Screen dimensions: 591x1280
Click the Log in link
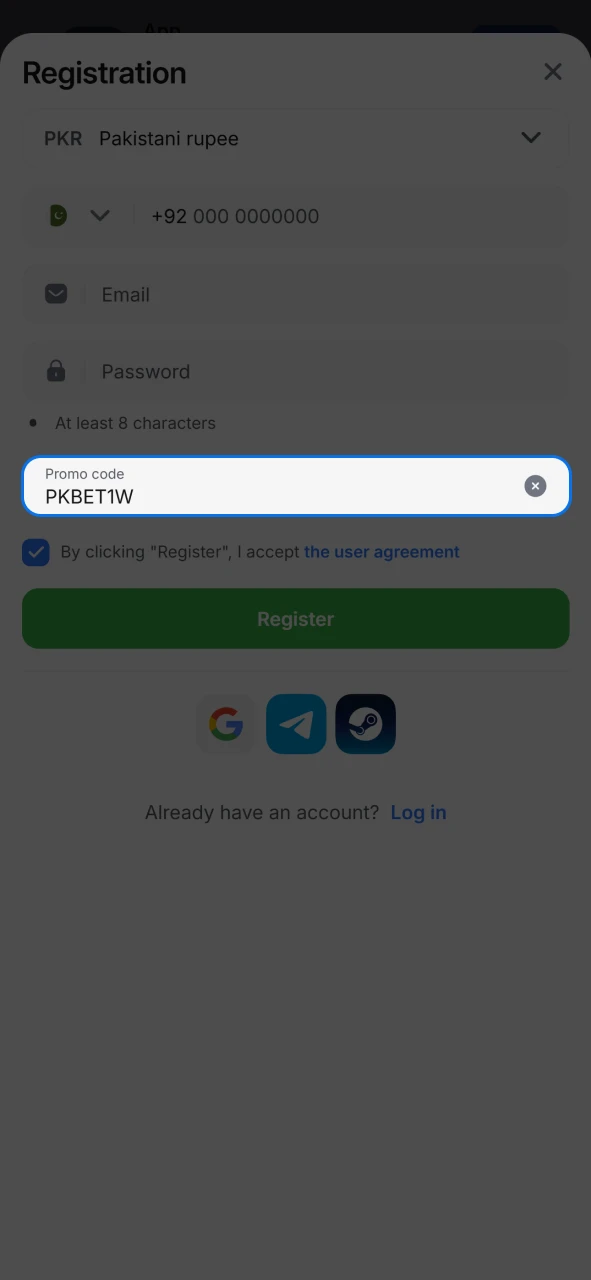pos(418,813)
